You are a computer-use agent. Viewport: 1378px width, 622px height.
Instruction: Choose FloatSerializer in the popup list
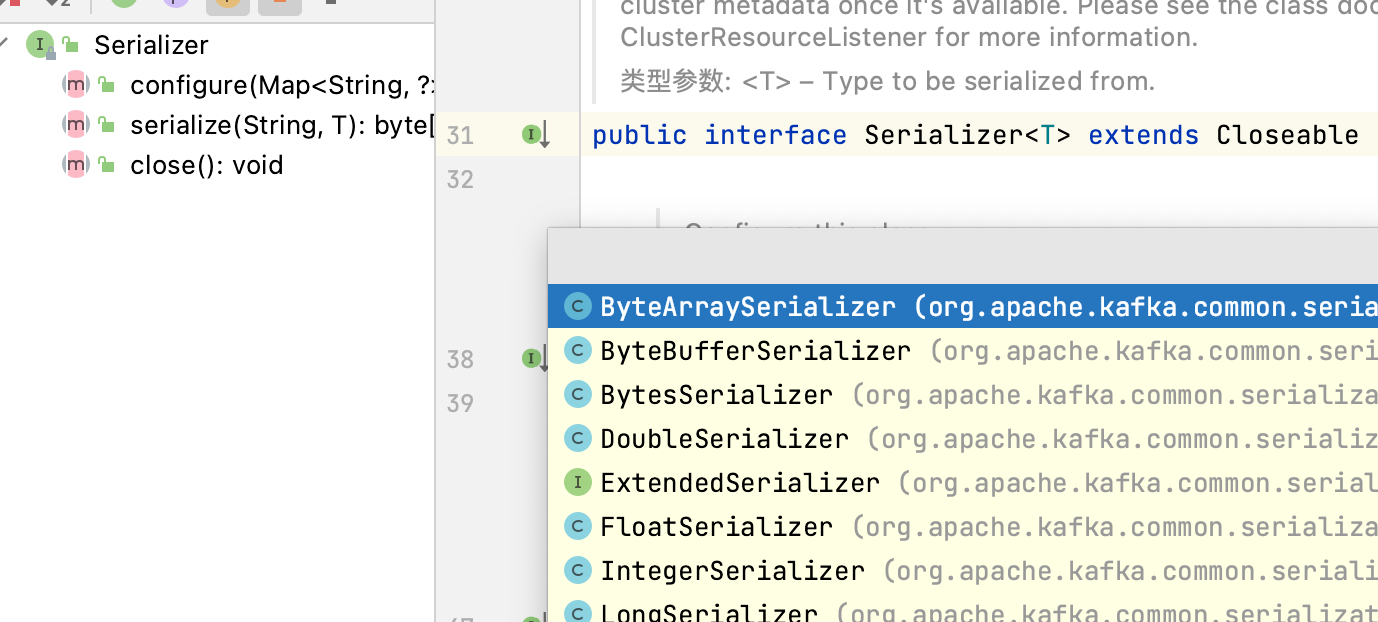pos(716,526)
